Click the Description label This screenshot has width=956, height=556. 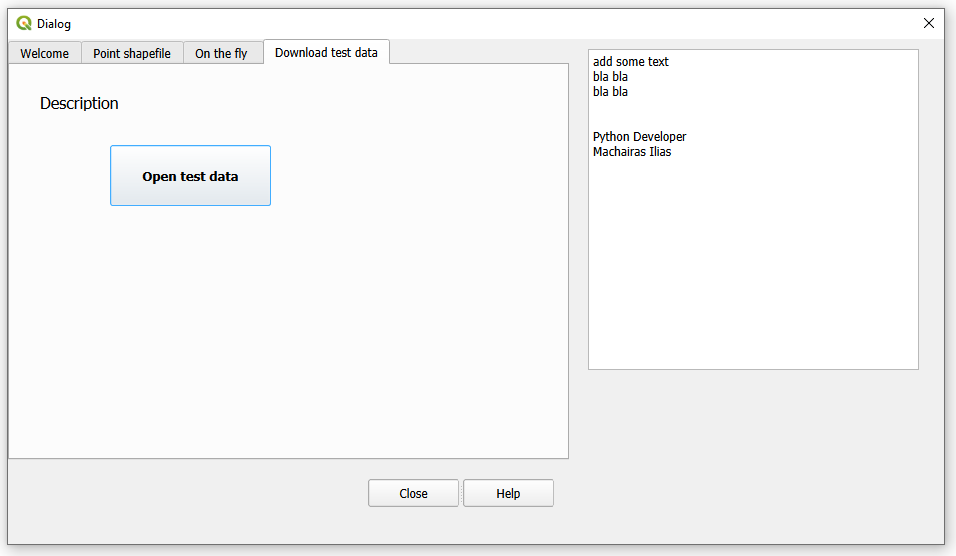click(79, 104)
